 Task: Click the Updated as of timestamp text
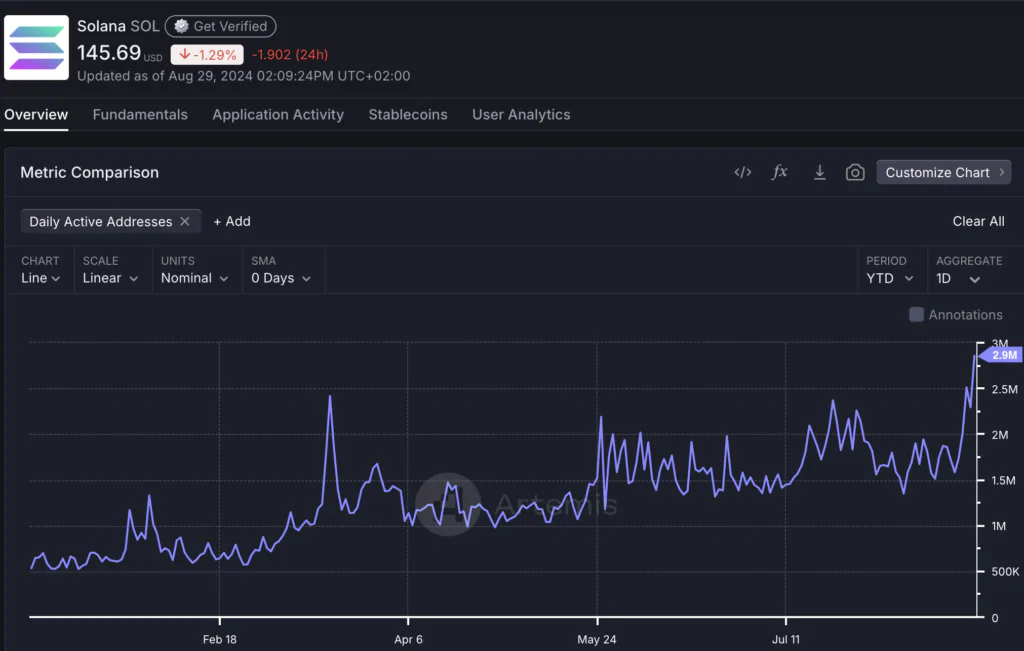(x=244, y=76)
